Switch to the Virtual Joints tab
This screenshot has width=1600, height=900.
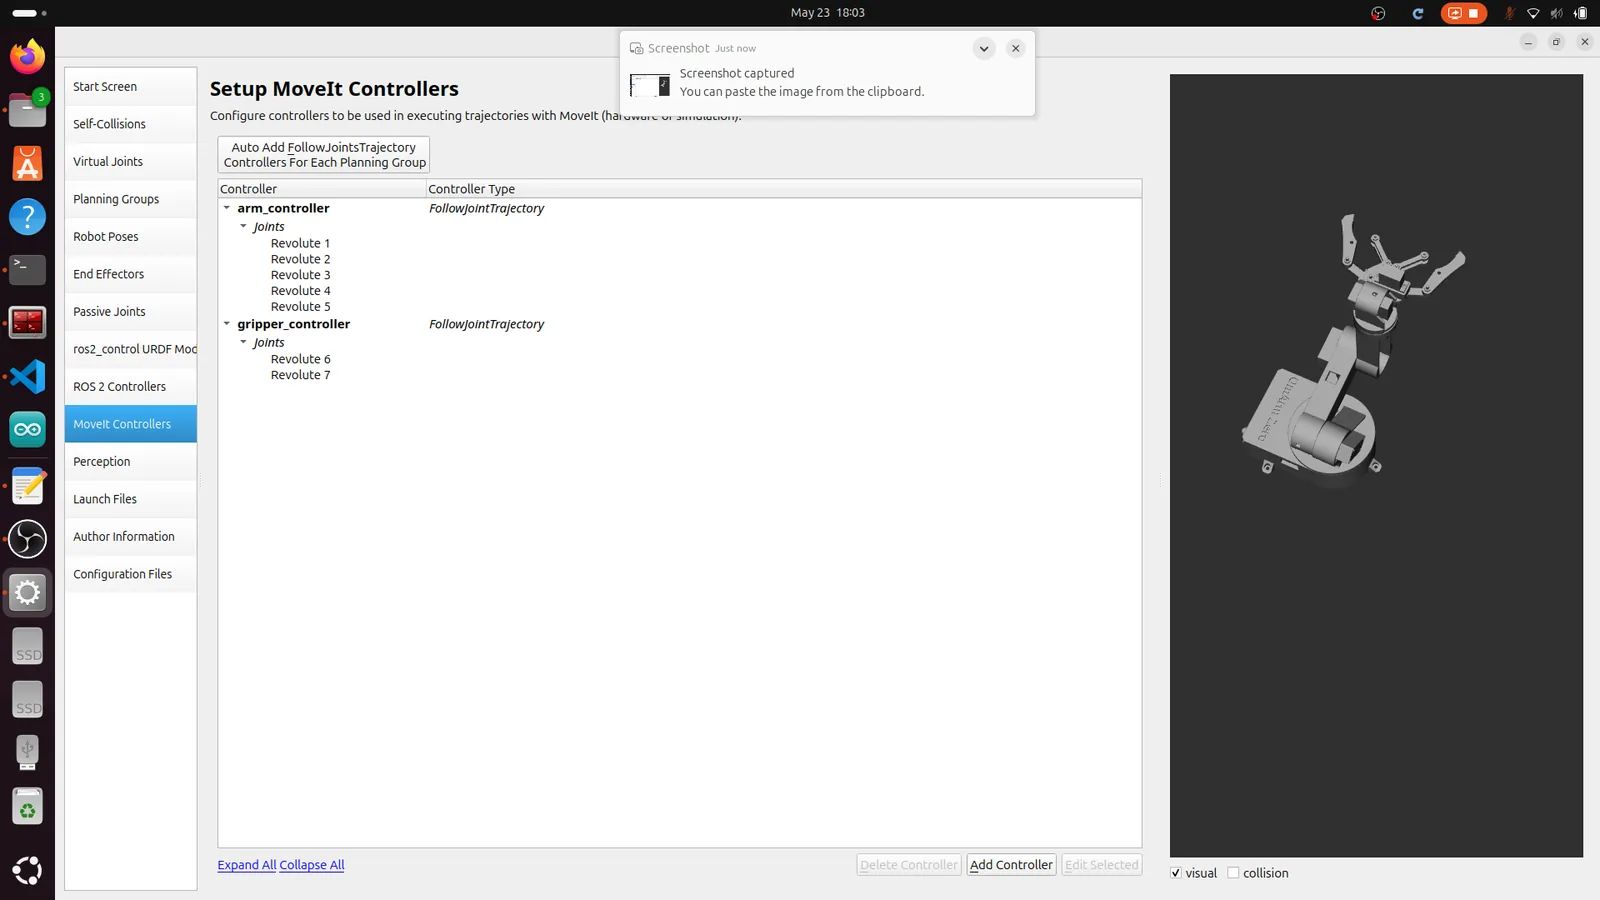click(130, 162)
